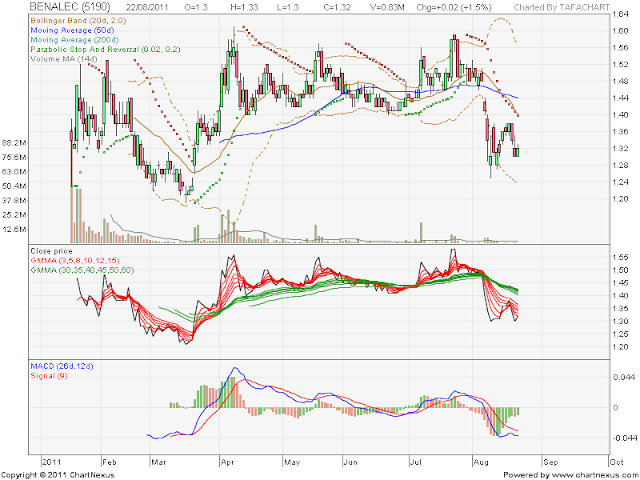
Task: Click the Charted By TAFACHART text
Action: point(562,8)
